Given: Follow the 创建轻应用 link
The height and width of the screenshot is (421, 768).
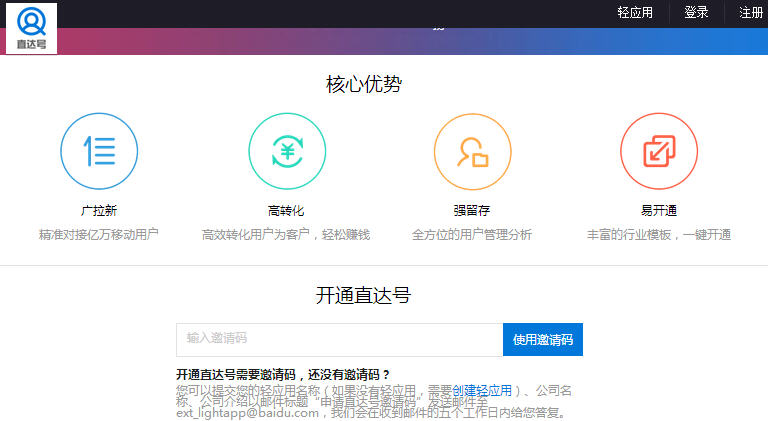Looking at the screenshot, I should (482, 391).
